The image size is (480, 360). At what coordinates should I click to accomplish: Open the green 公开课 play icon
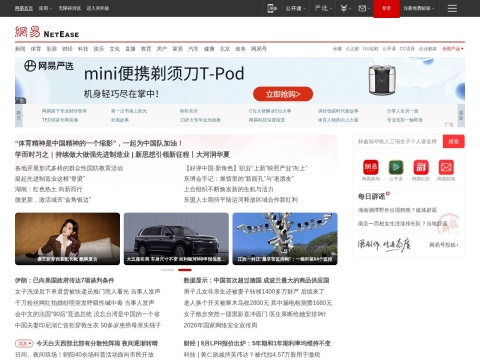396,167
